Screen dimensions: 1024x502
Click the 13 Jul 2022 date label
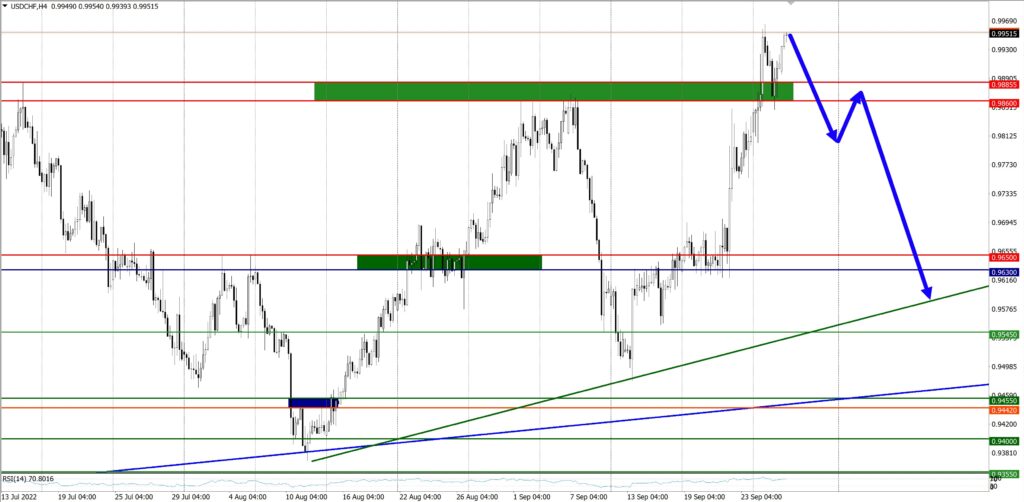[22, 495]
